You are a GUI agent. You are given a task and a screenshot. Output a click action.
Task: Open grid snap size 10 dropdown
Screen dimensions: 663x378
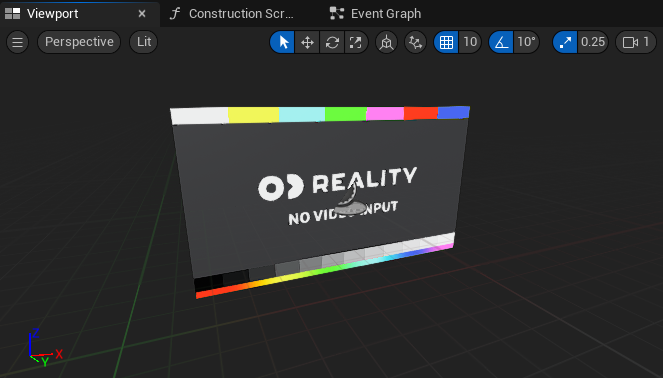point(470,42)
